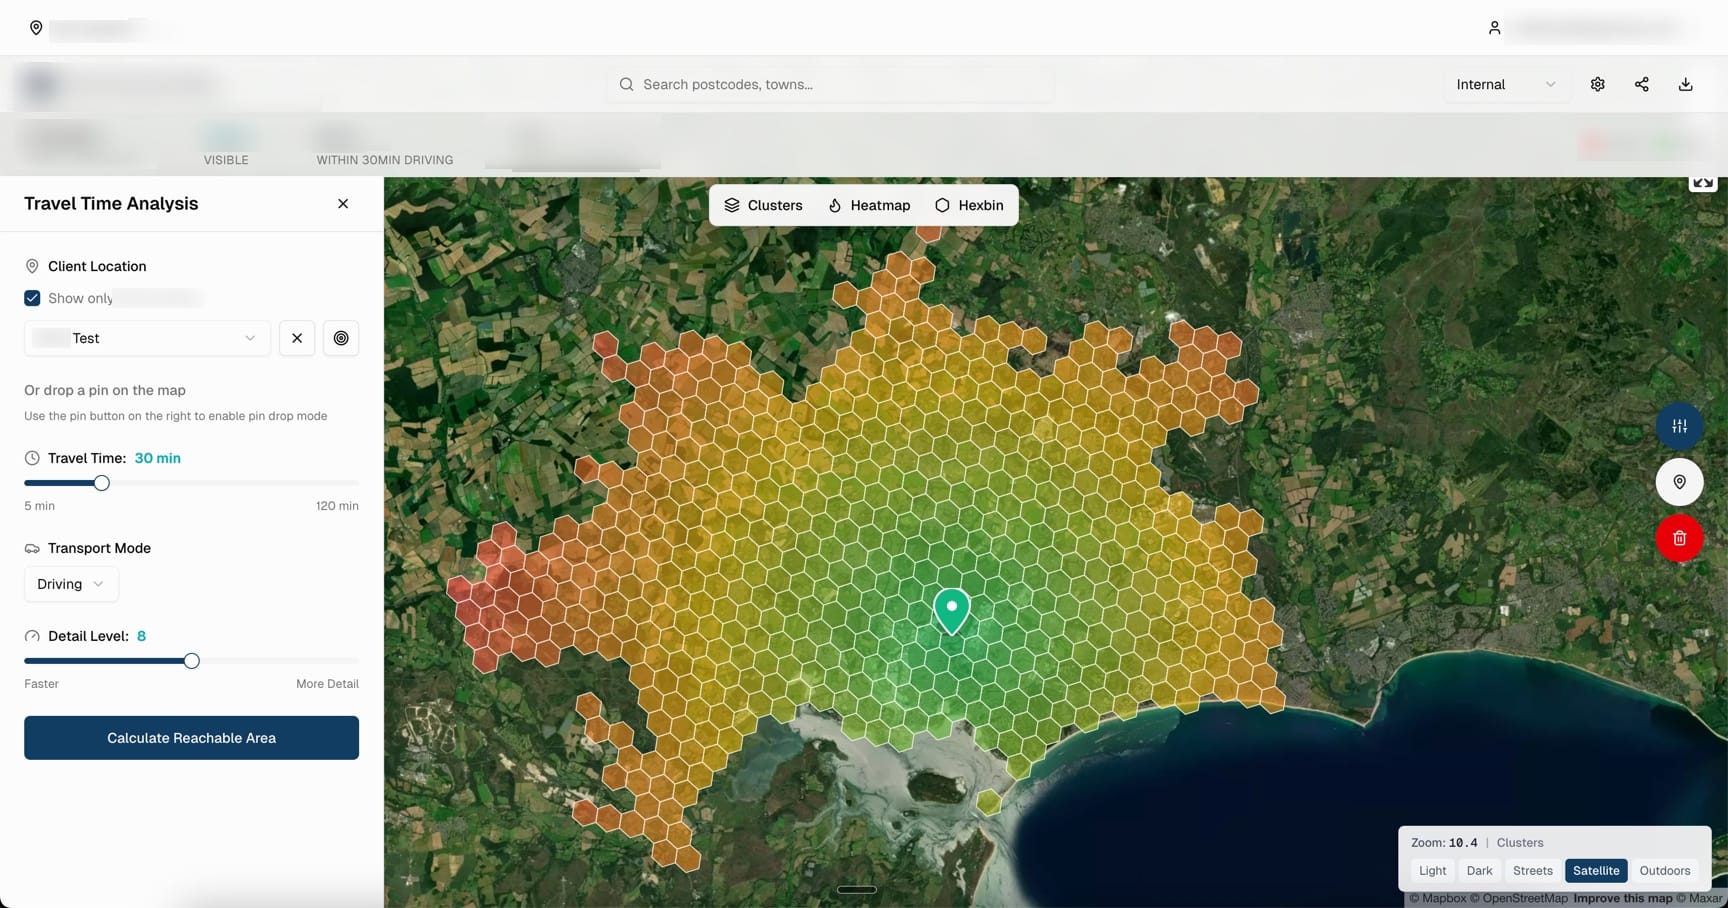
Task: Enable pin drop mode button
Action: [1679, 482]
